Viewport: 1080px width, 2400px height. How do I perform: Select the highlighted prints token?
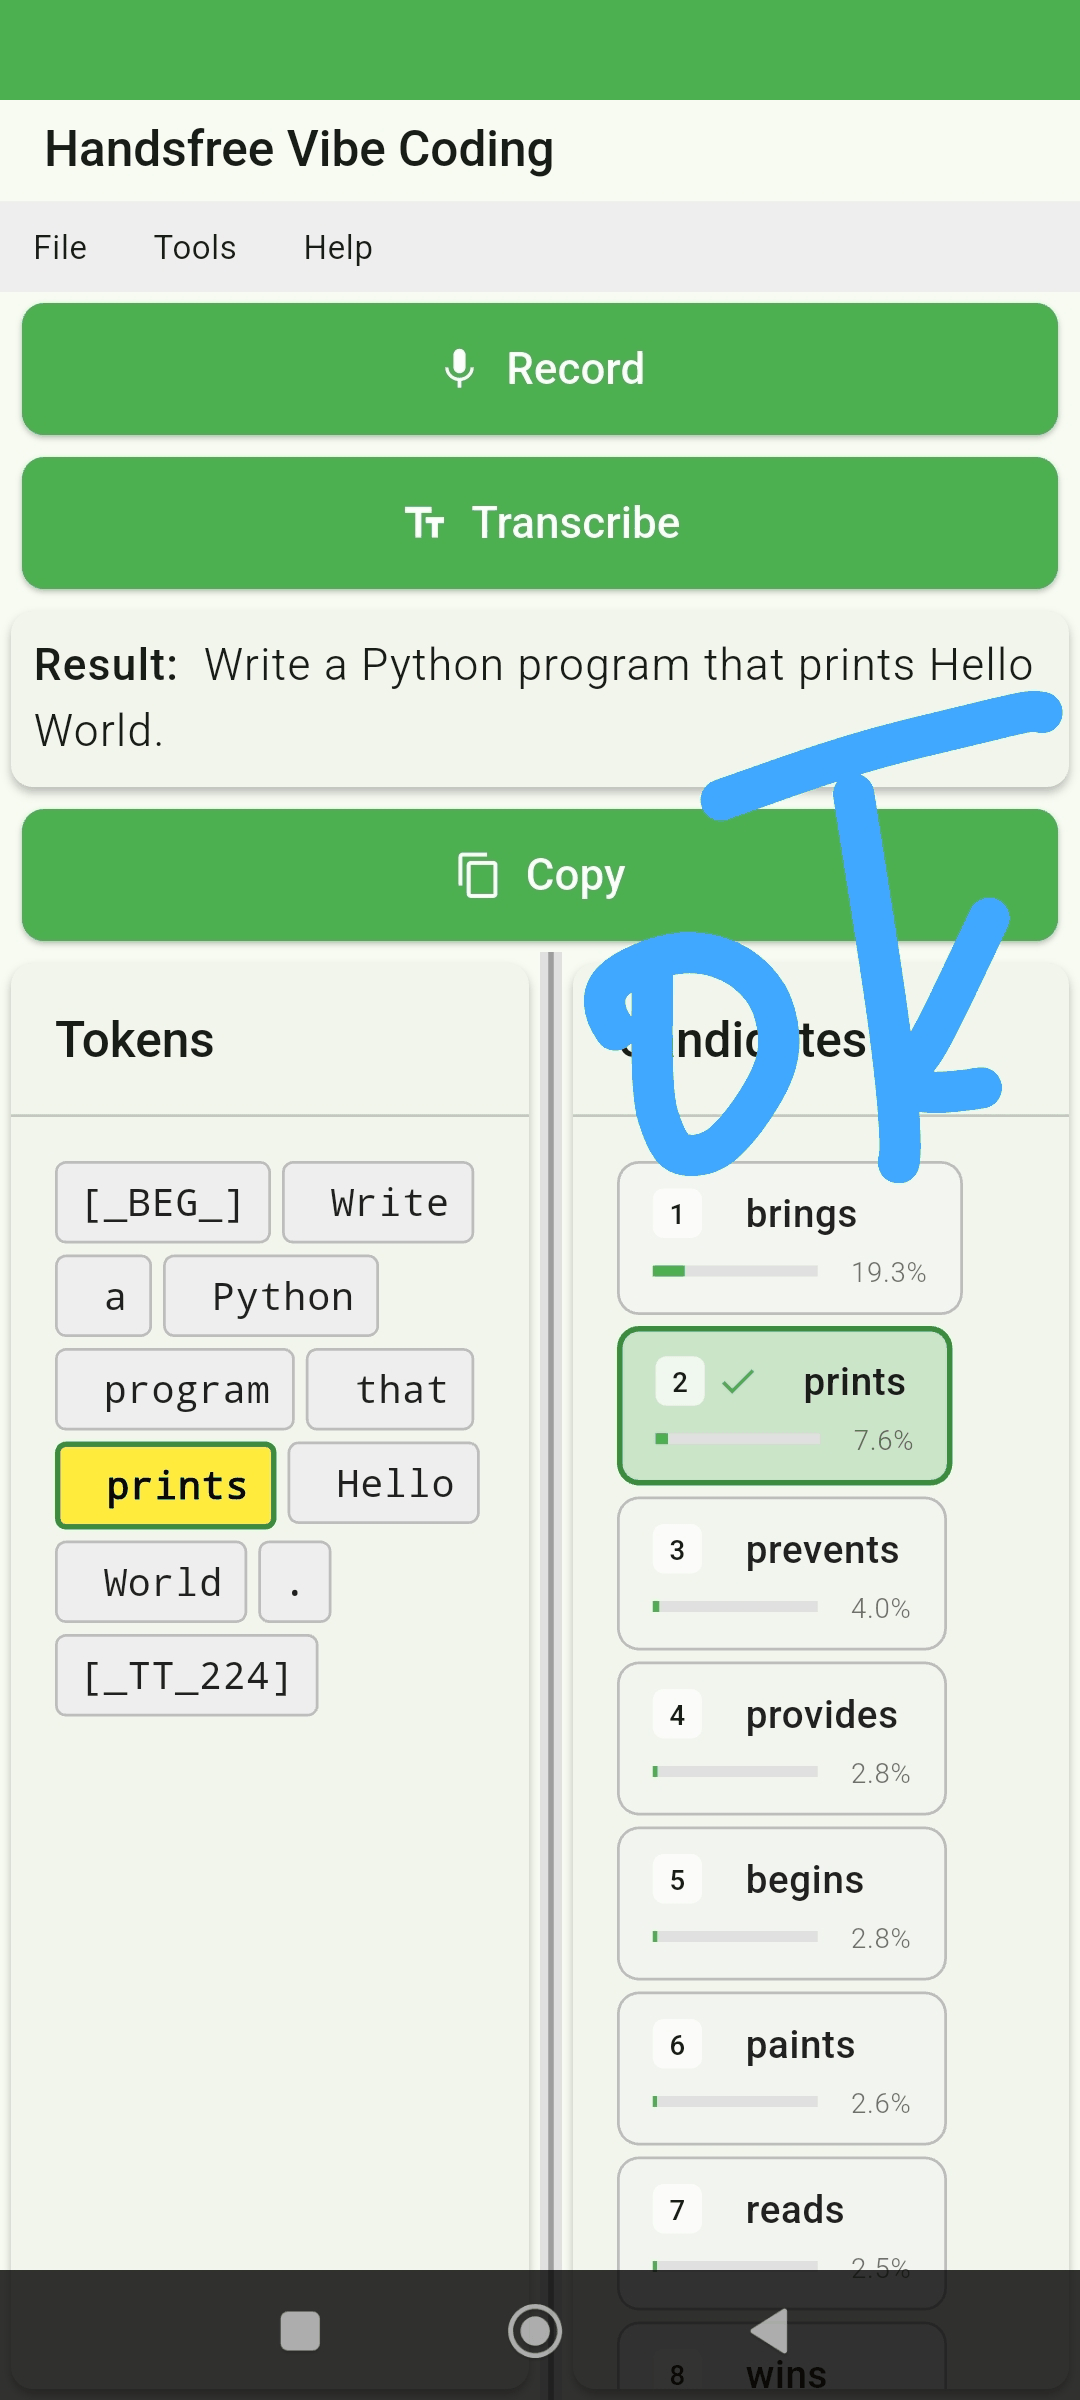tap(166, 1486)
